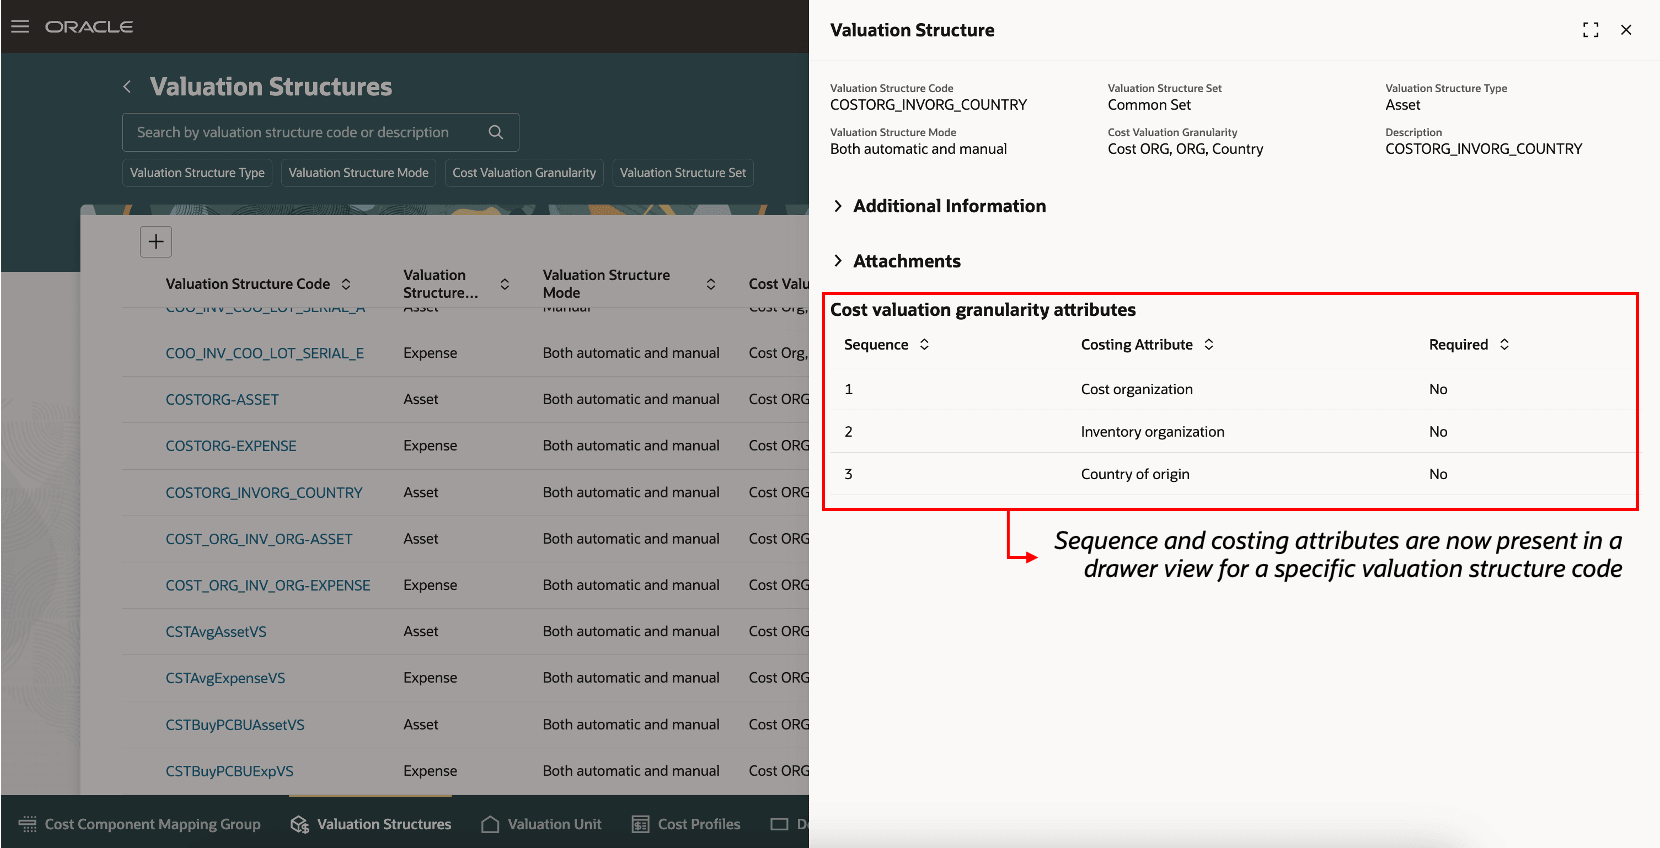Go back using the arrow beside Valuation Structures
The width and height of the screenshot is (1660, 848).
[127, 87]
